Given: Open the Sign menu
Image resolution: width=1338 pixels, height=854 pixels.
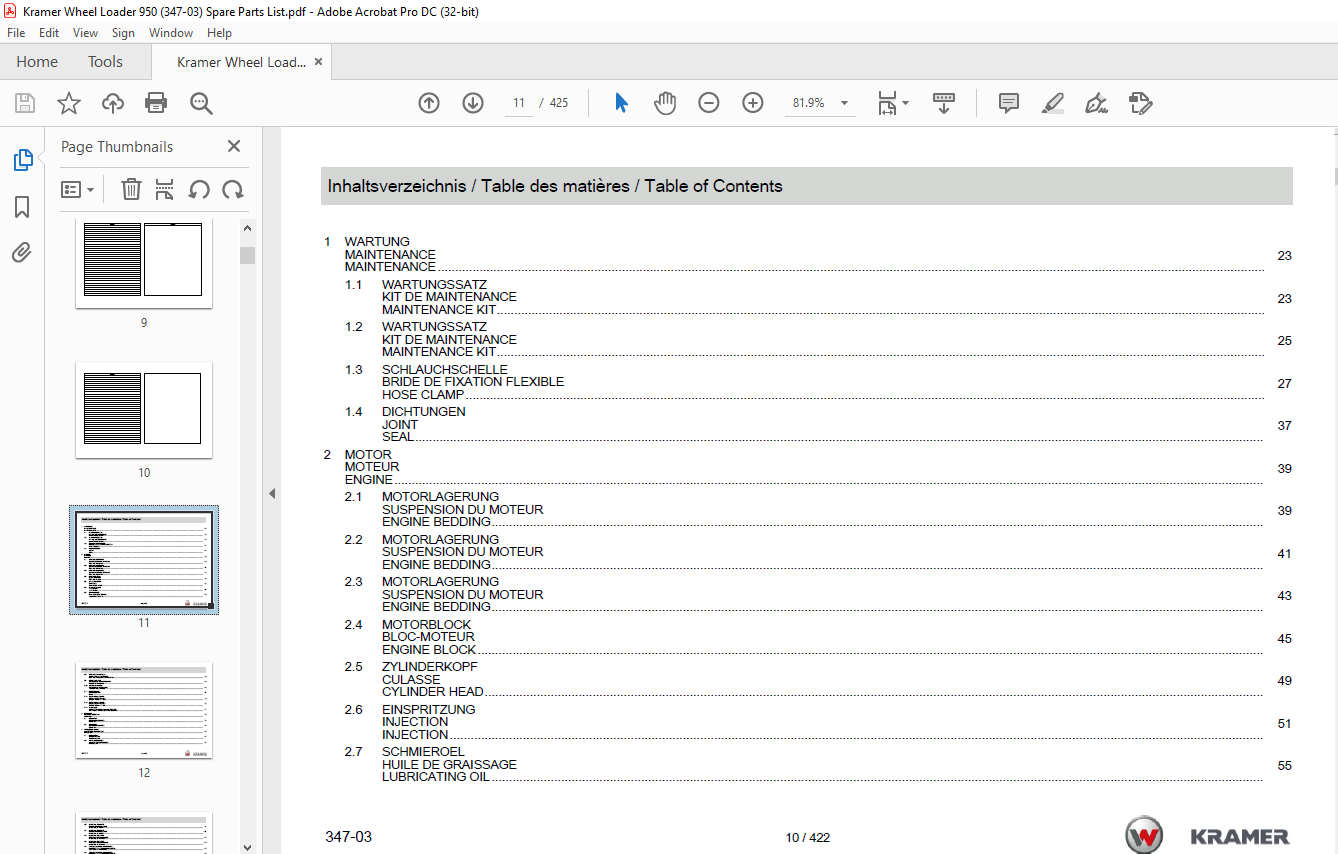Looking at the screenshot, I should (123, 33).
